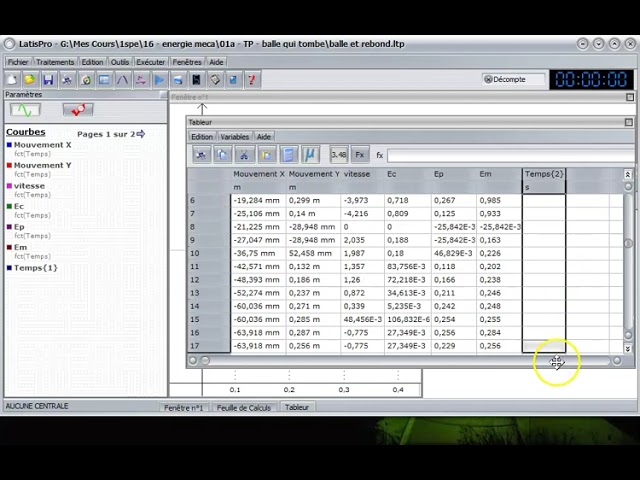Click the parabola curve icon
This screenshot has width=640, height=480.
click(x=122, y=80)
